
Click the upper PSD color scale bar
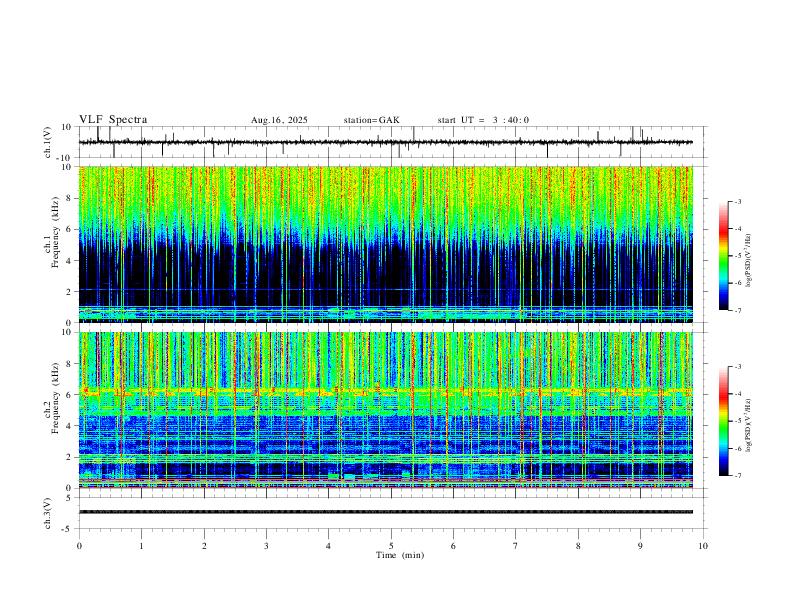pos(723,256)
